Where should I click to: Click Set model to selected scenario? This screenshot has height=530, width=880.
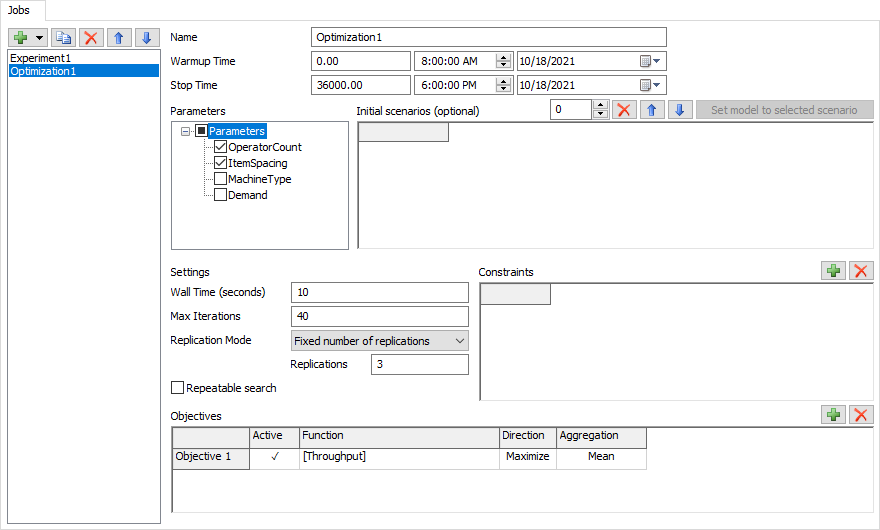784,110
